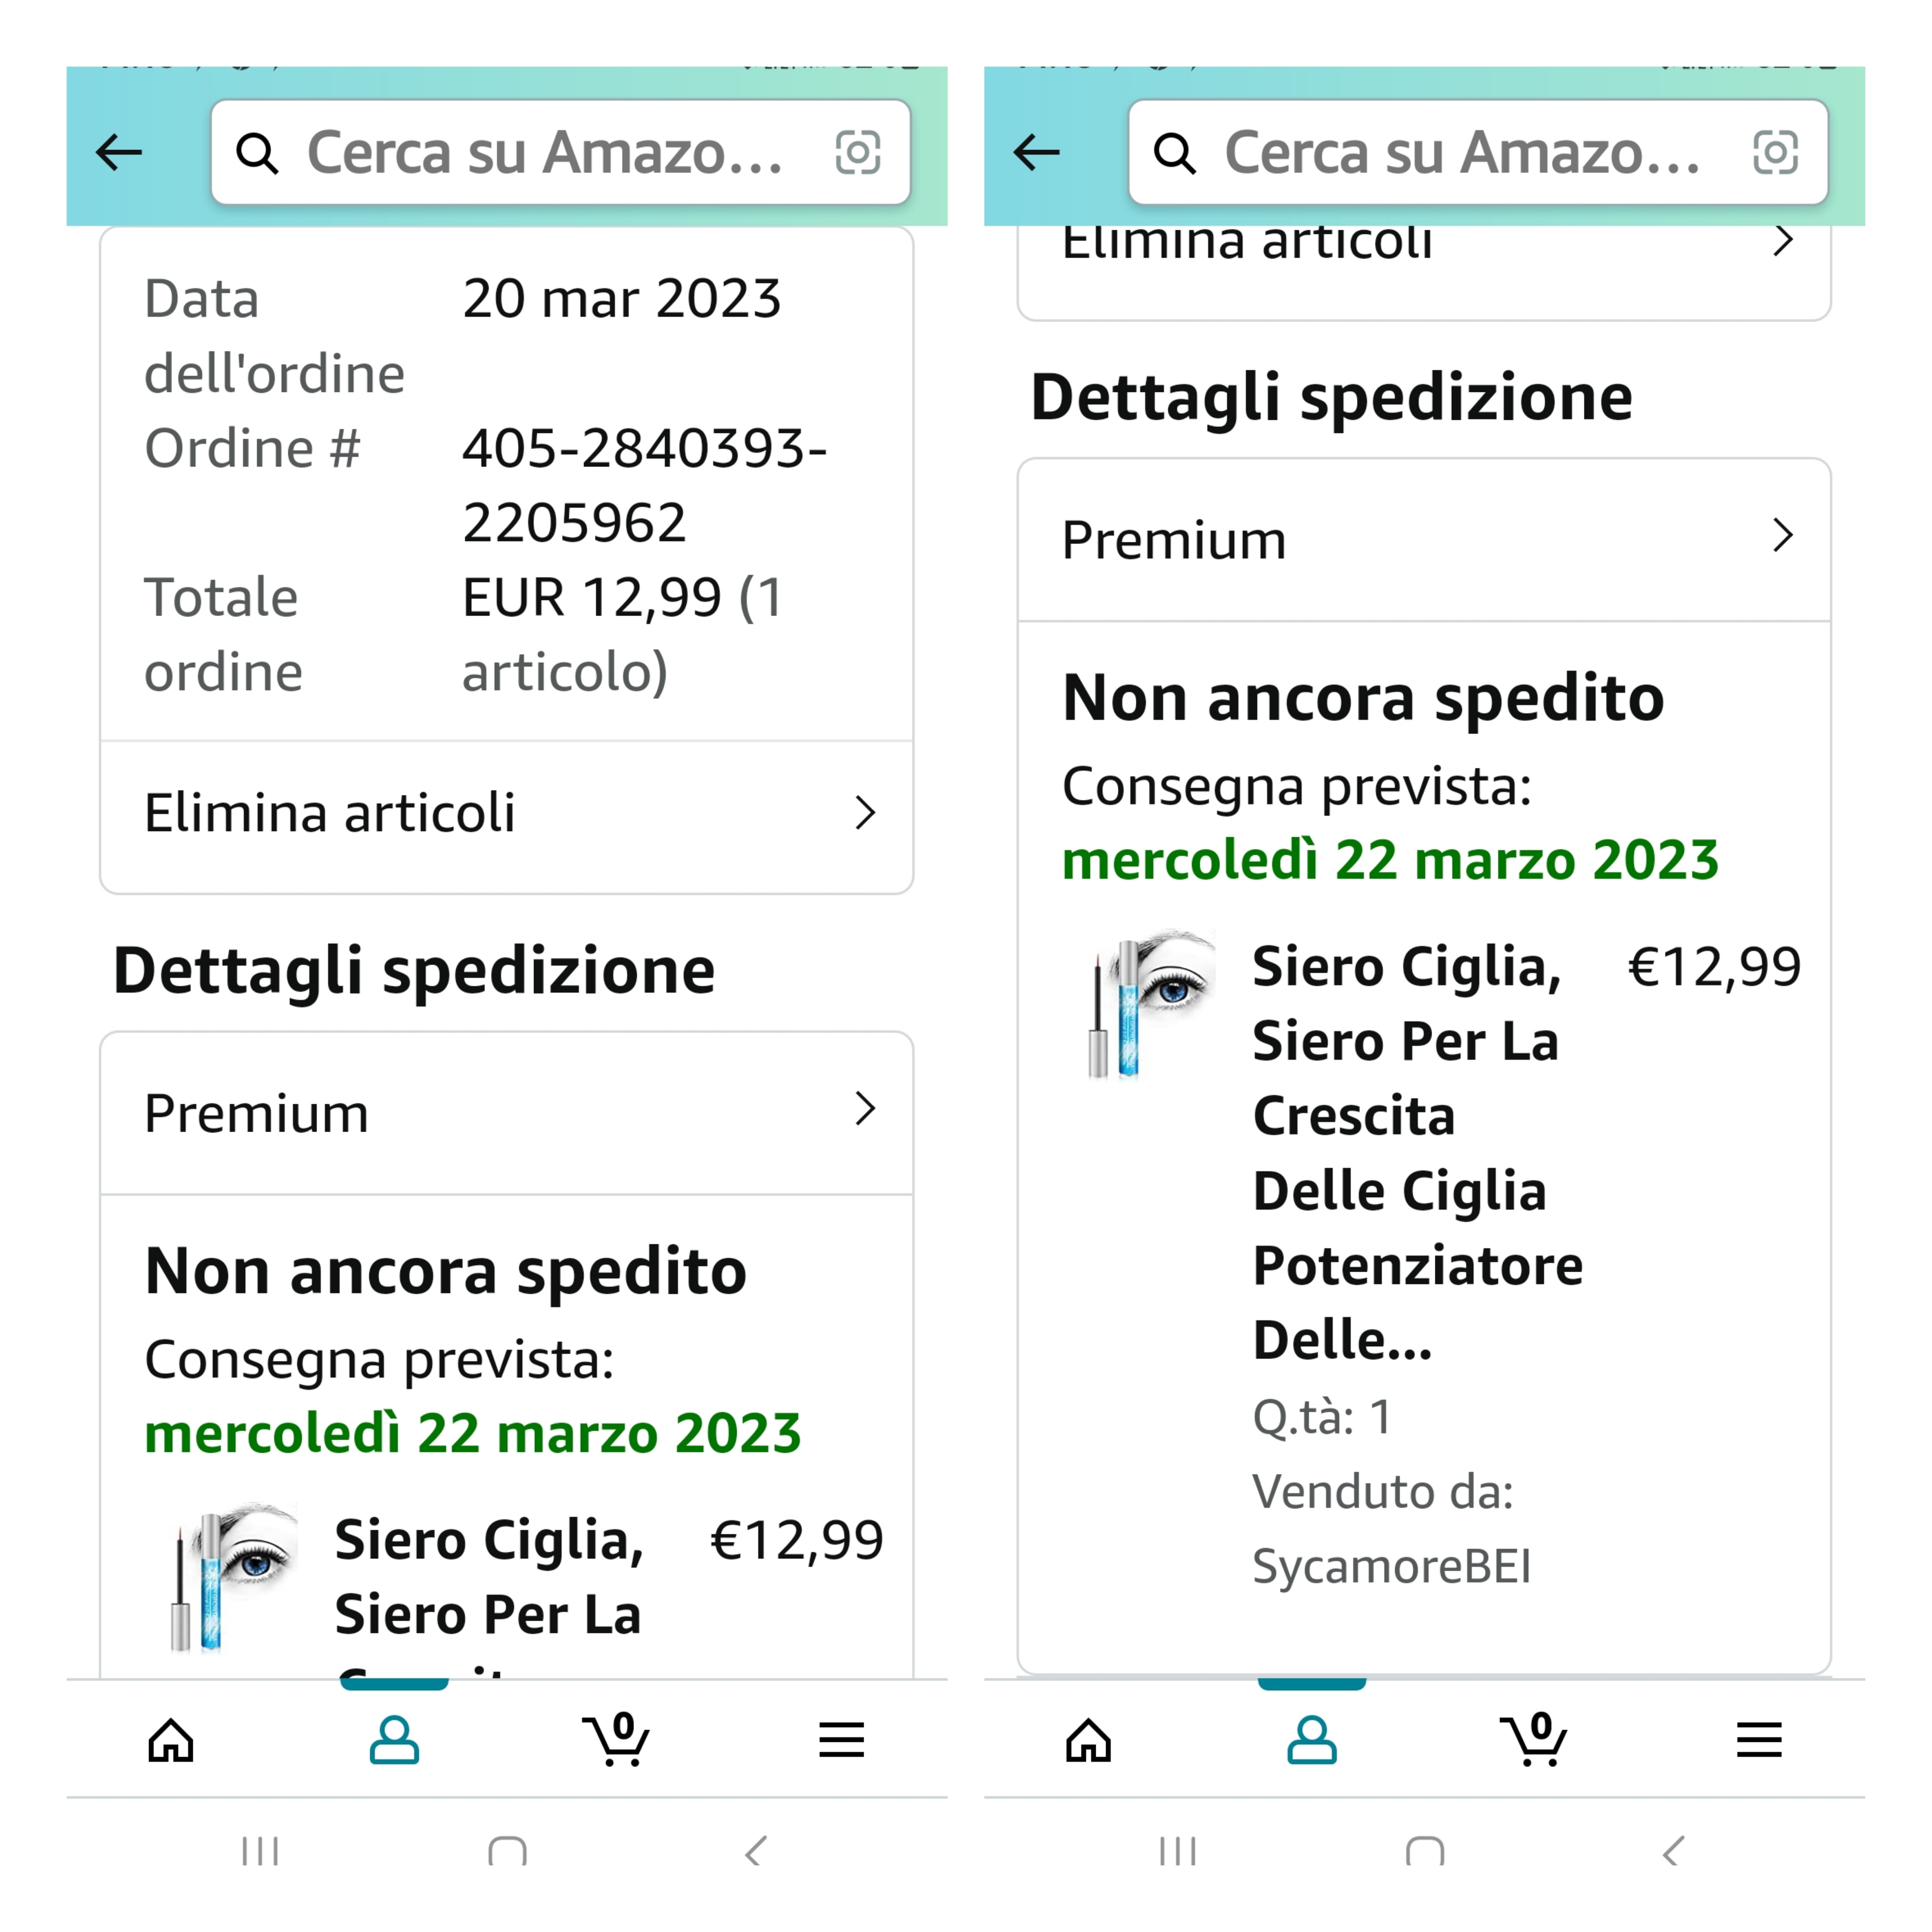This screenshot has height=1932, width=1932.
Task: Expand the Premium shipping chevron on the right screen
Action: tap(1782, 536)
